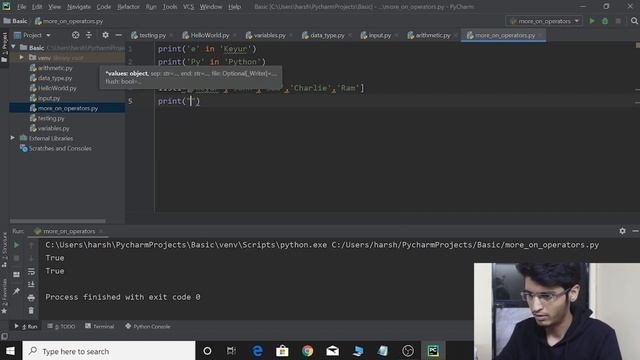The height and width of the screenshot is (360, 640).
Task: Open the Edit menu
Action: pyautogui.click(x=37, y=7)
